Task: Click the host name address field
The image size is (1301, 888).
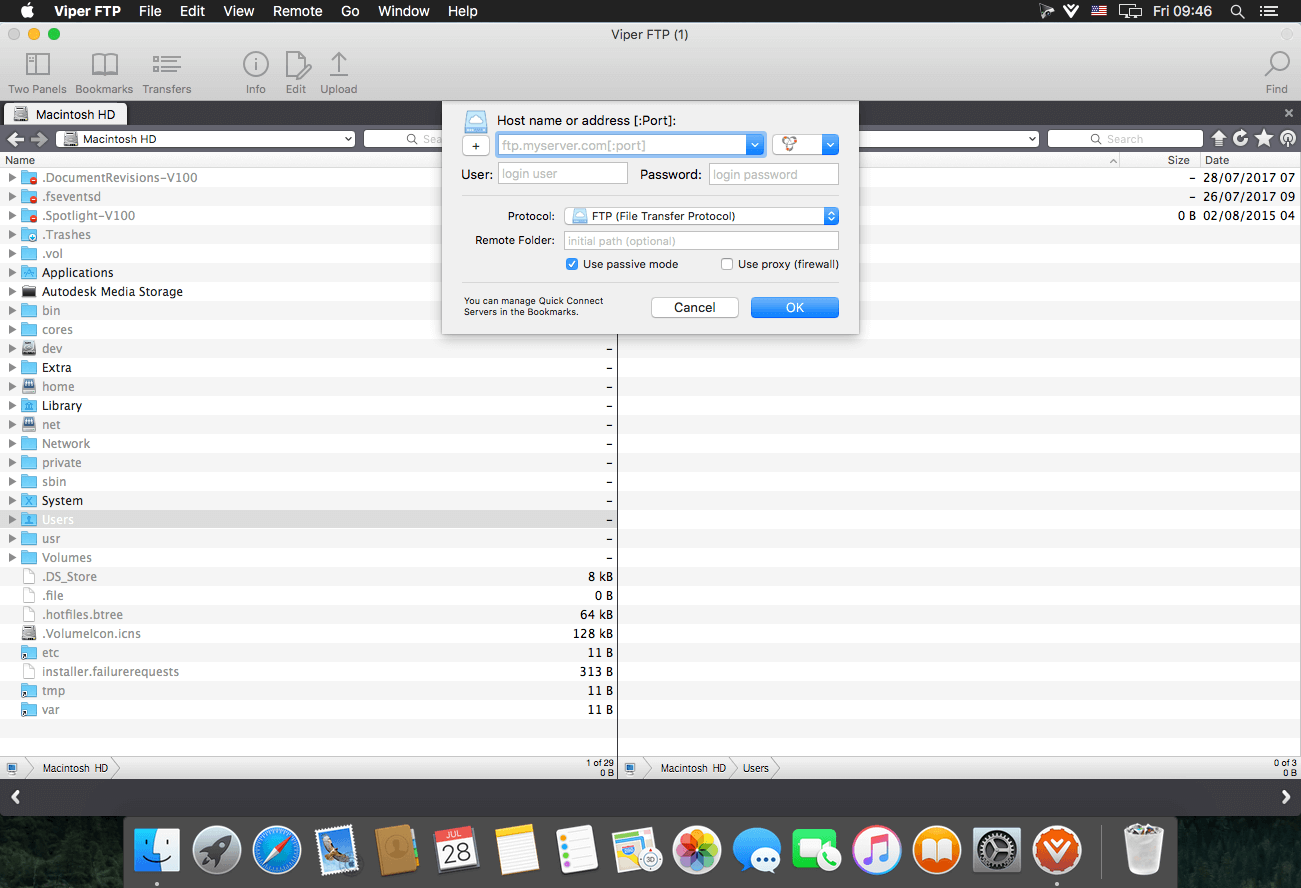Action: [621, 145]
